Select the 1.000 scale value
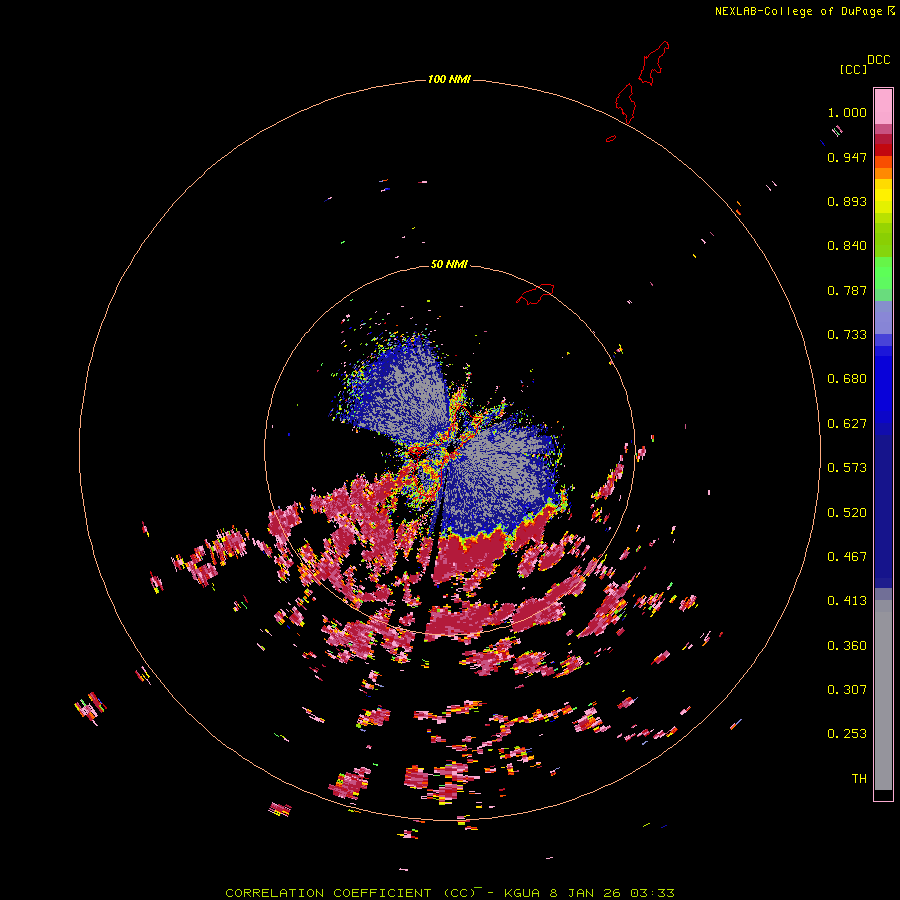Viewport: 900px width, 900px height. click(847, 112)
